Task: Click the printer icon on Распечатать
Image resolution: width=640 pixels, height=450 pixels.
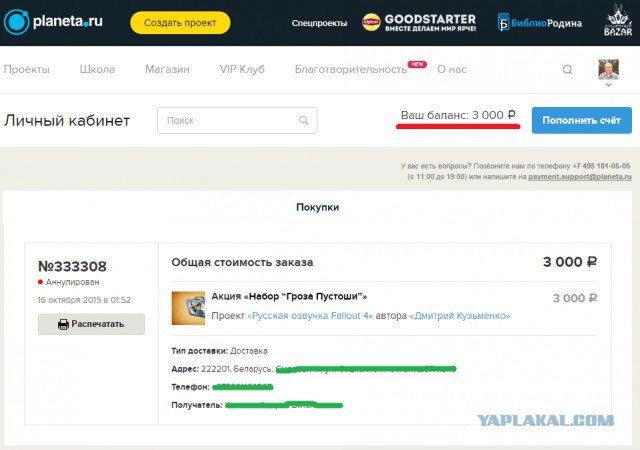Action: coord(63,324)
